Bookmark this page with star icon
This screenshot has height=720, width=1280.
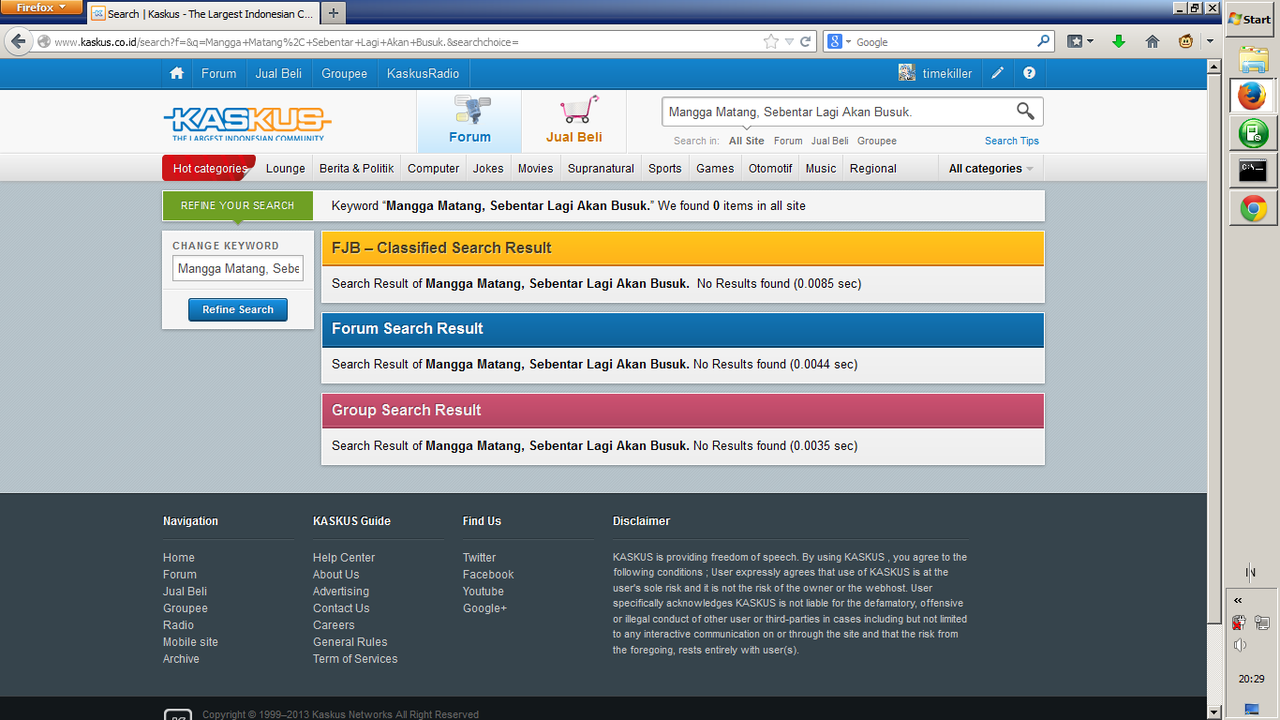tap(771, 42)
